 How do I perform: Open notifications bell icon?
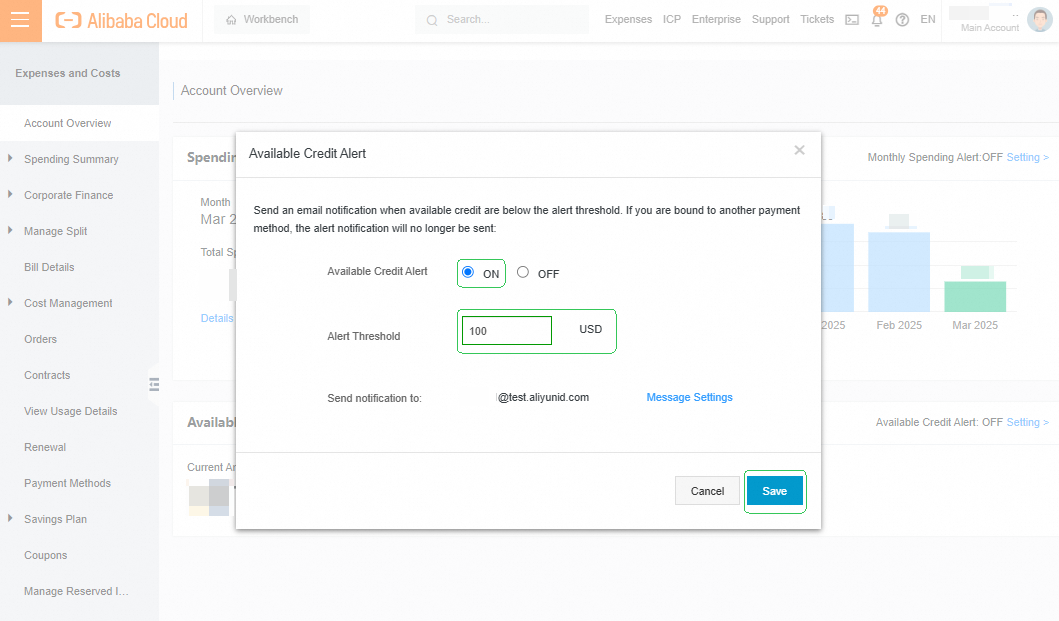[877, 20]
